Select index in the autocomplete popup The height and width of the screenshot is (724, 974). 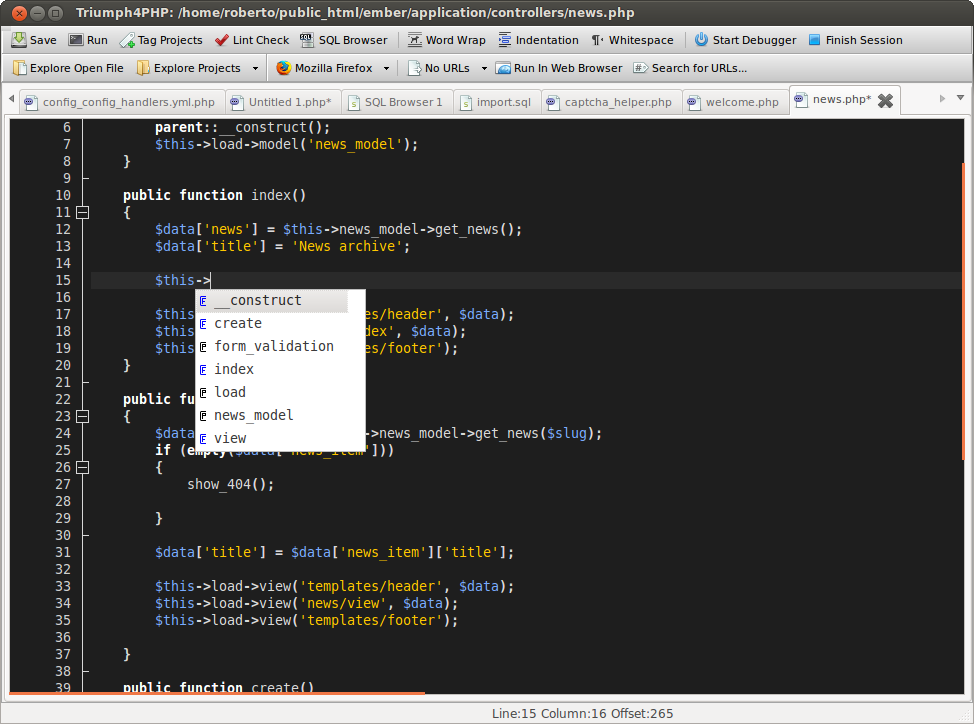tap(273, 369)
